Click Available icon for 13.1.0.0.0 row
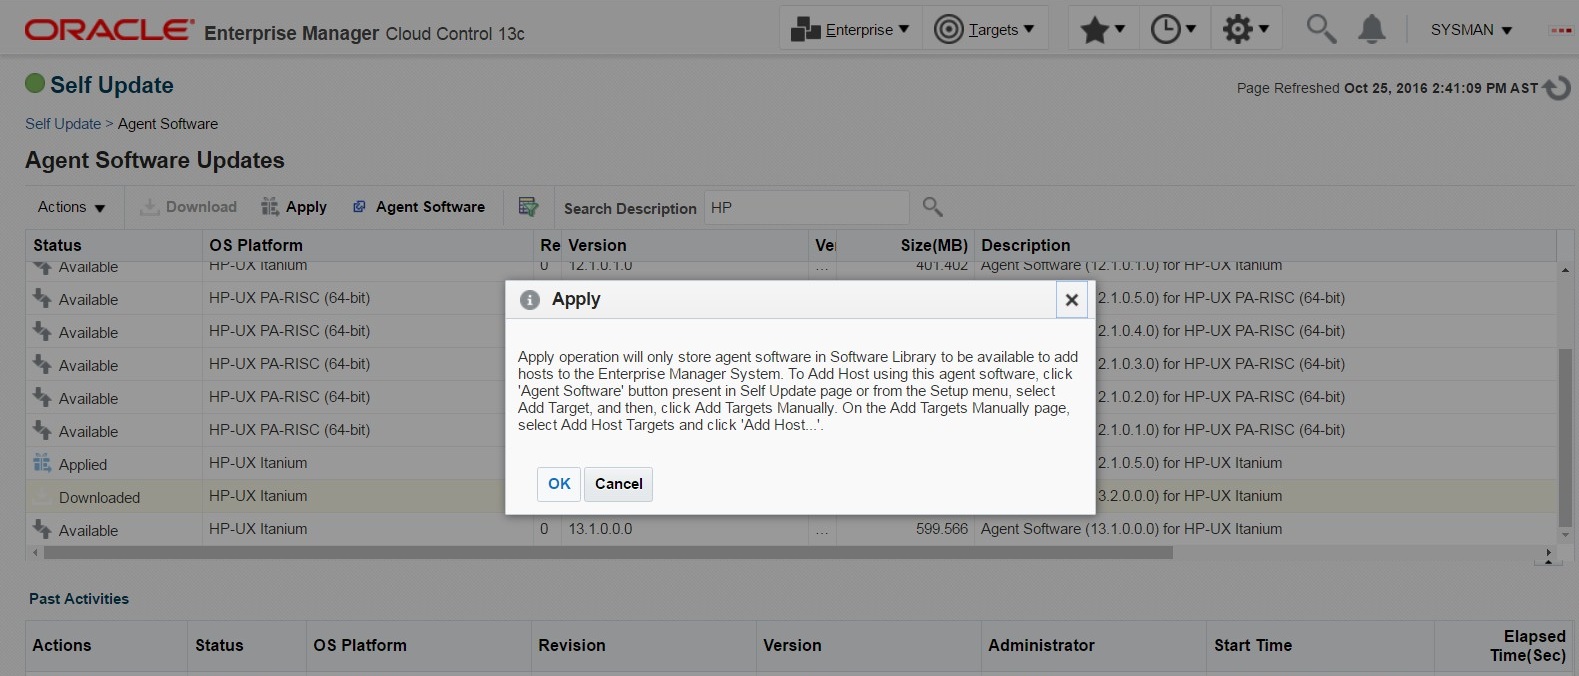This screenshot has height=676, width=1579. pyautogui.click(x=42, y=529)
